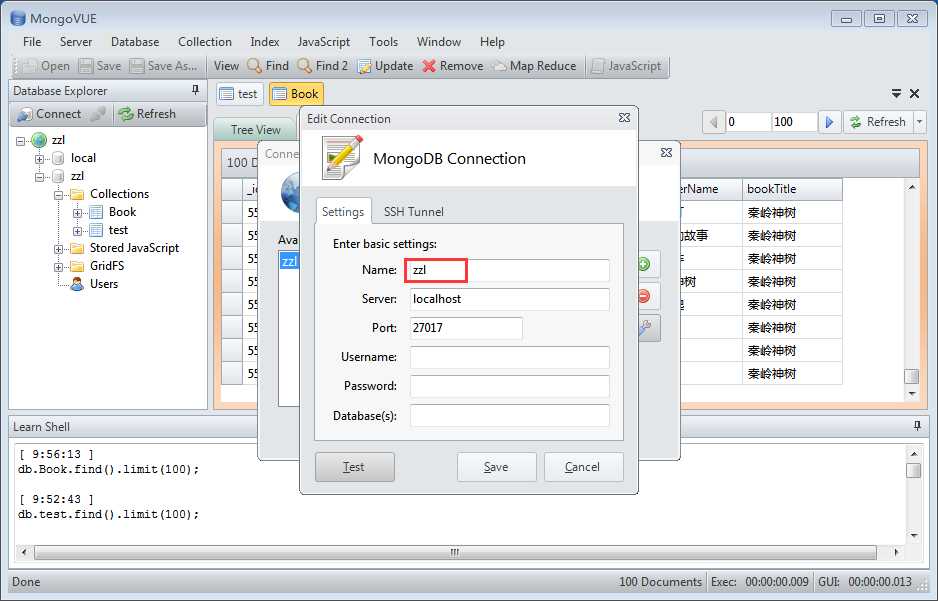The height and width of the screenshot is (601, 938).
Task: Switch to the Book document tab
Action: coord(296,94)
